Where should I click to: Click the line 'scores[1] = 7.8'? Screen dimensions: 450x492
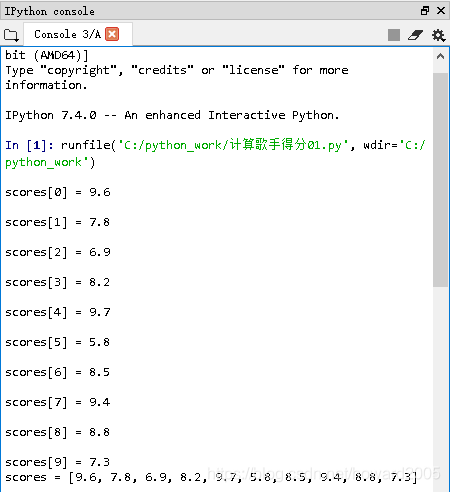58,222
